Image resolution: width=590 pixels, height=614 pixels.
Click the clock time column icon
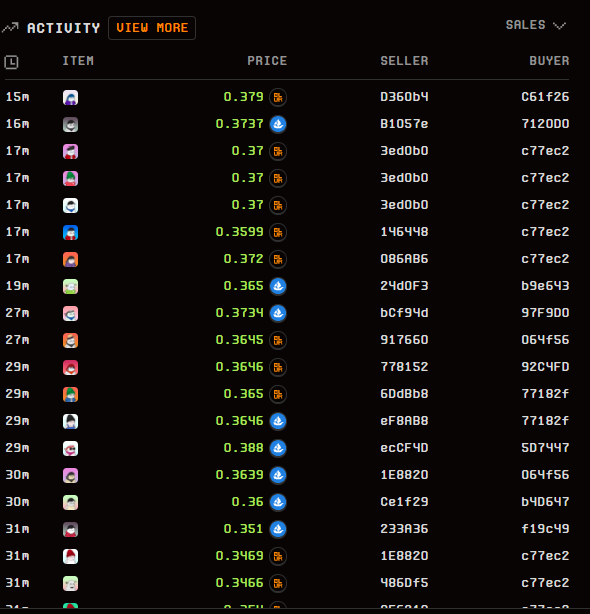[11, 62]
